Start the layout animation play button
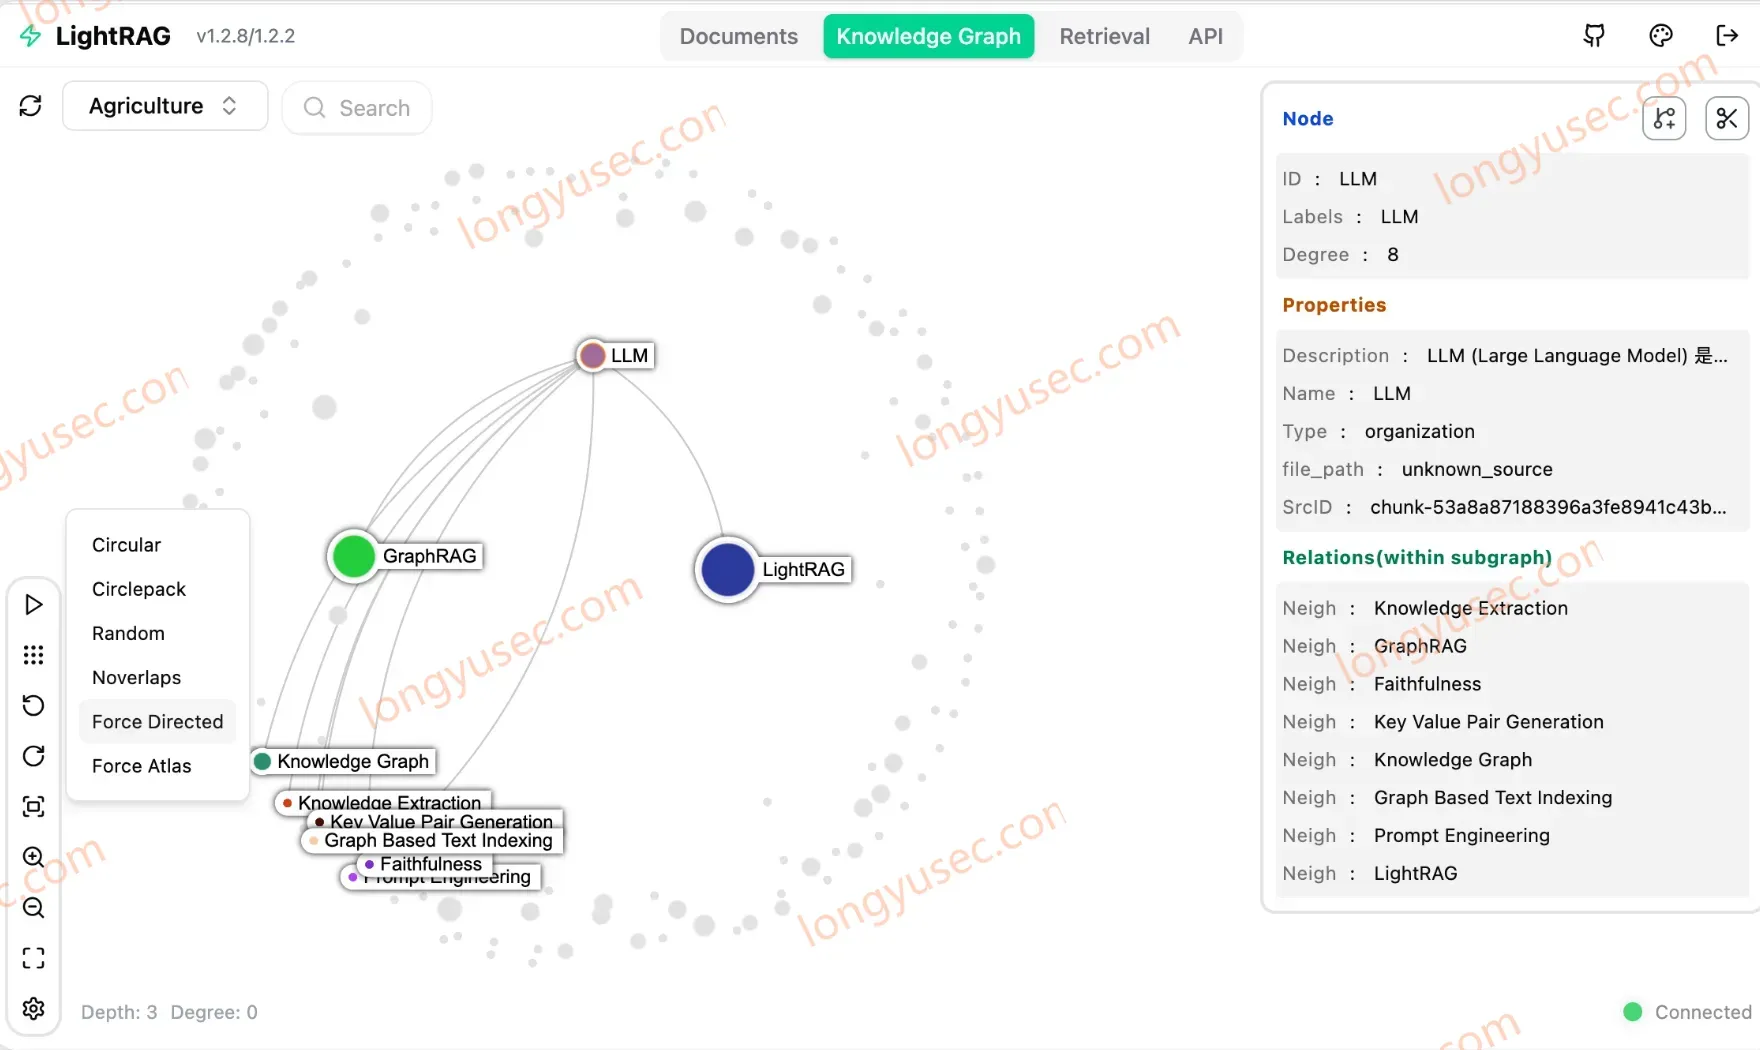1760x1050 pixels. pos(33,604)
